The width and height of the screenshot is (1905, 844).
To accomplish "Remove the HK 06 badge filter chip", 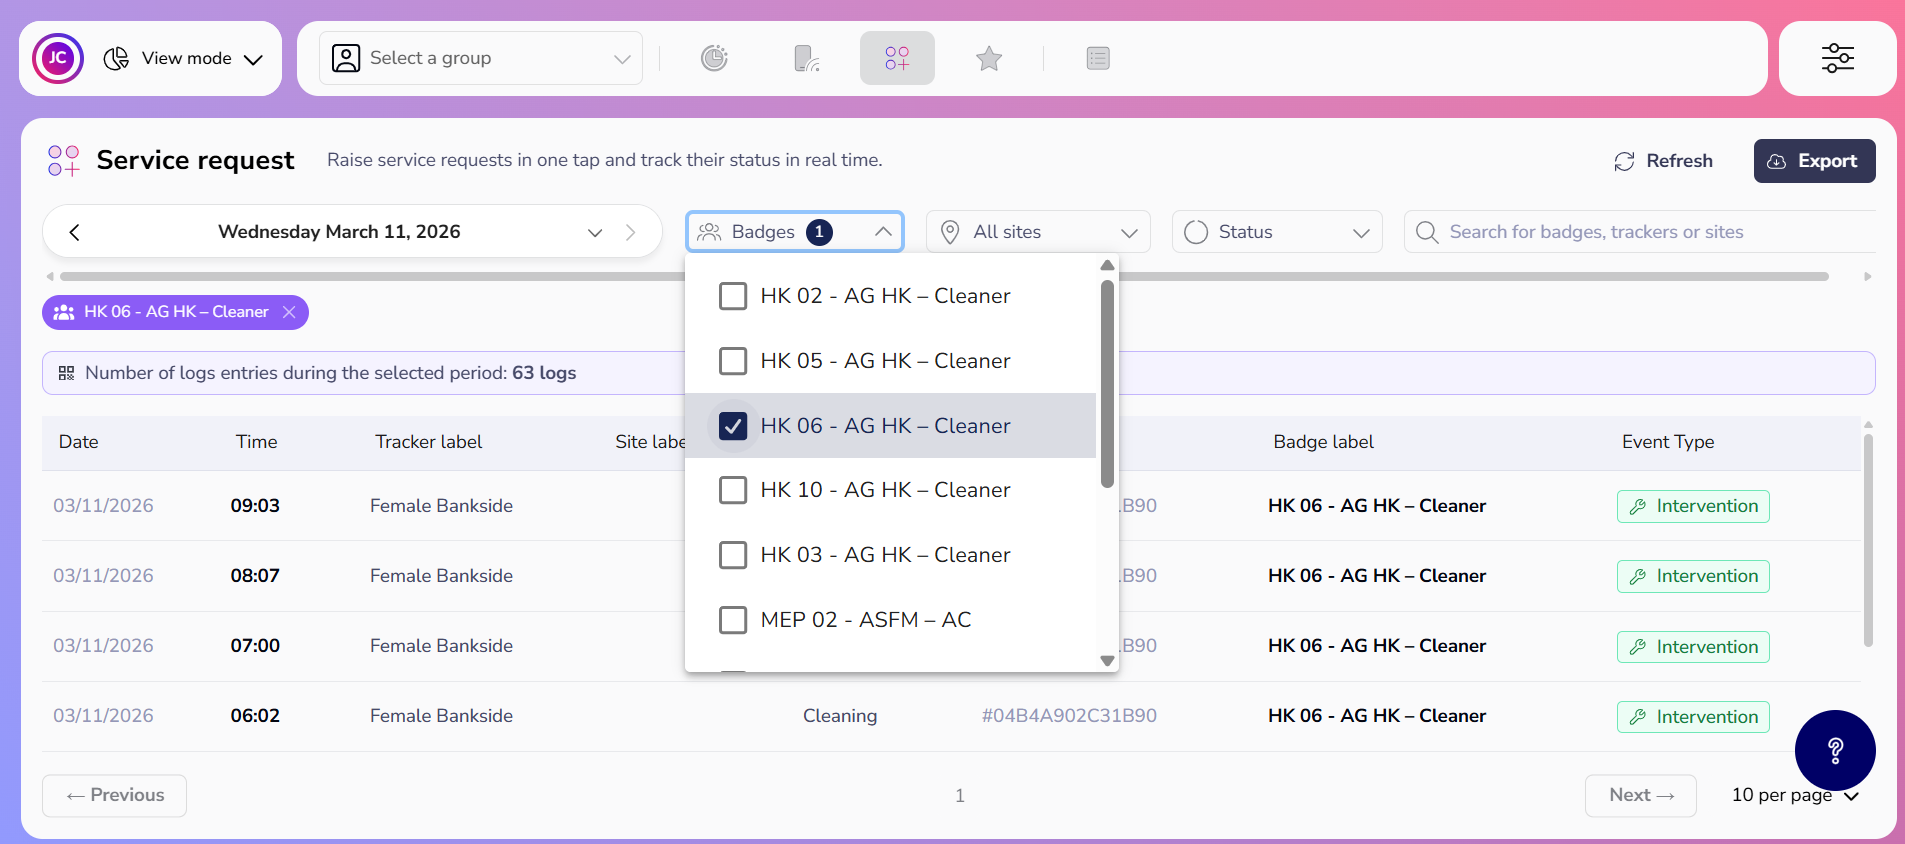I will click(289, 312).
